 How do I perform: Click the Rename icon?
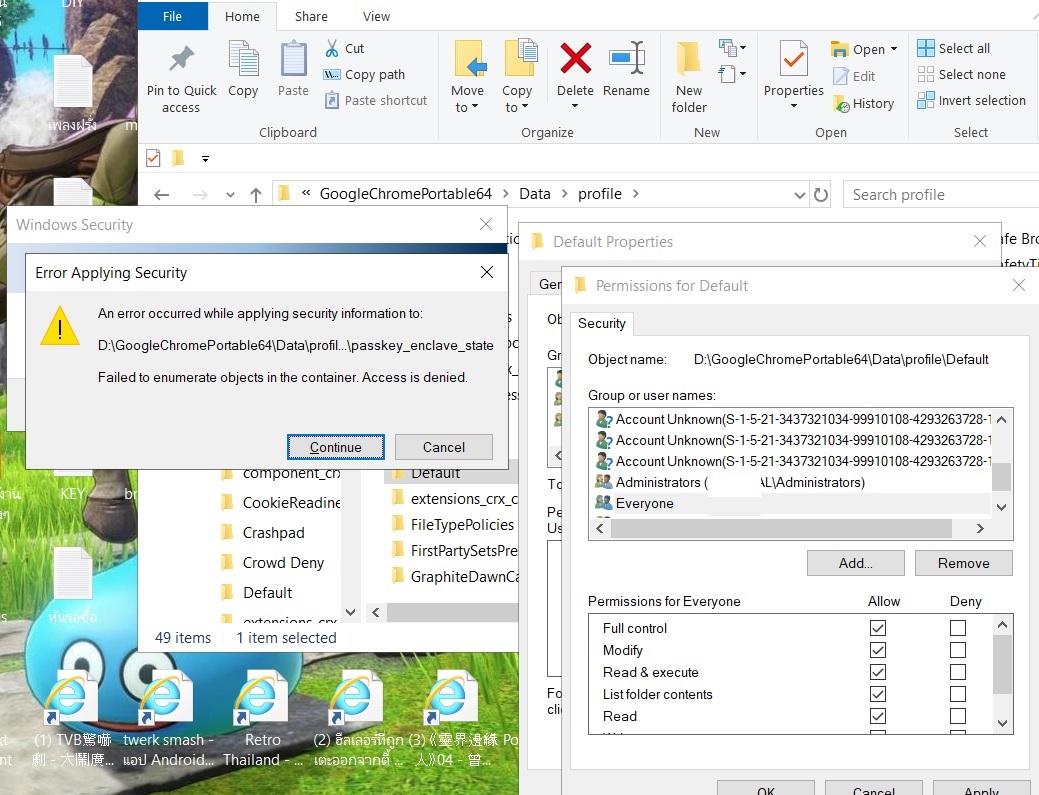click(x=626, y=58)
